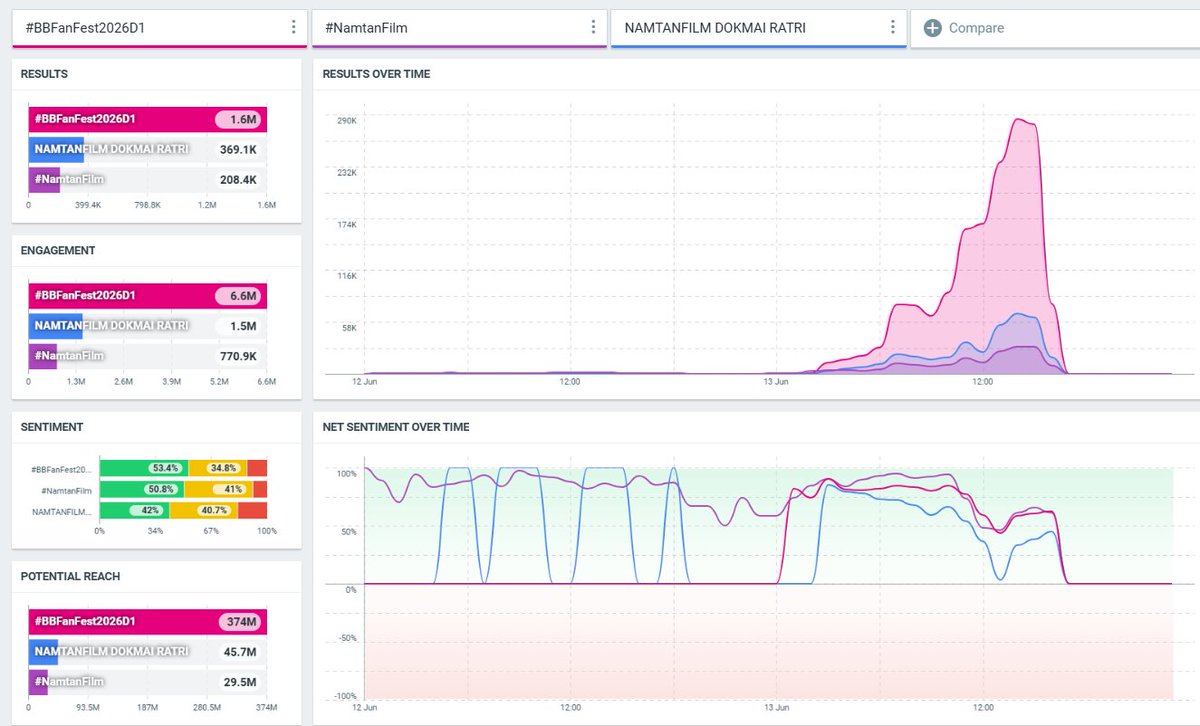Click the SENTIMENT panel heading
Screen dimensions: 1200x726
tap(52, 426)
